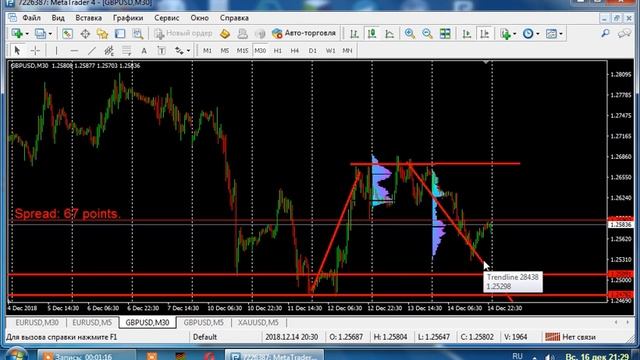Image resolution: width=640 pixels, height=360 pixels.
Task: Select the crosshair tool
Action: point(36,51)
